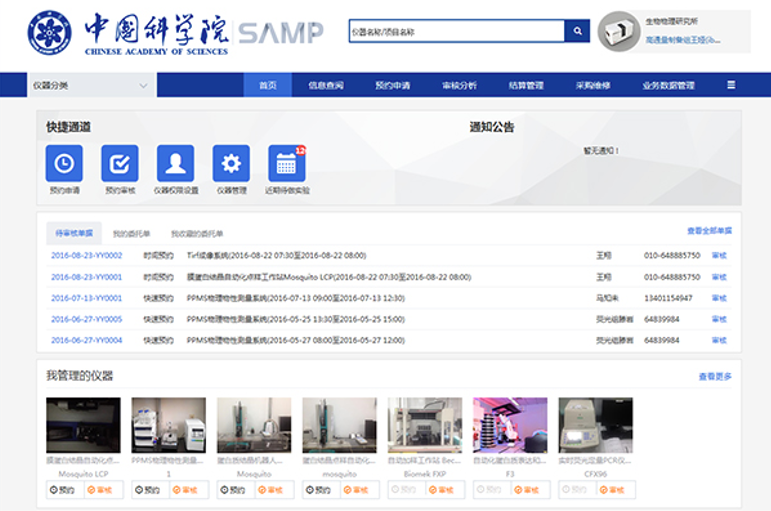Open the hamburger menu in navigation bar
Image resolution: width=771 pixels, height=511 pixels.
[x=731, y=85]
